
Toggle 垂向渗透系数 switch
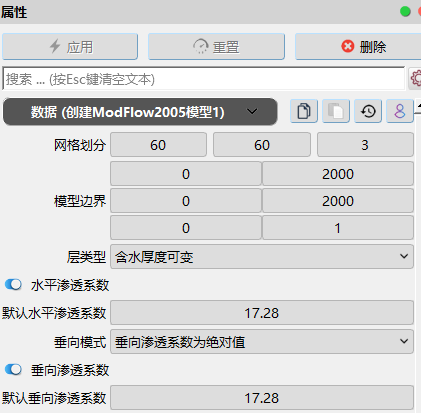click(13, 370)
